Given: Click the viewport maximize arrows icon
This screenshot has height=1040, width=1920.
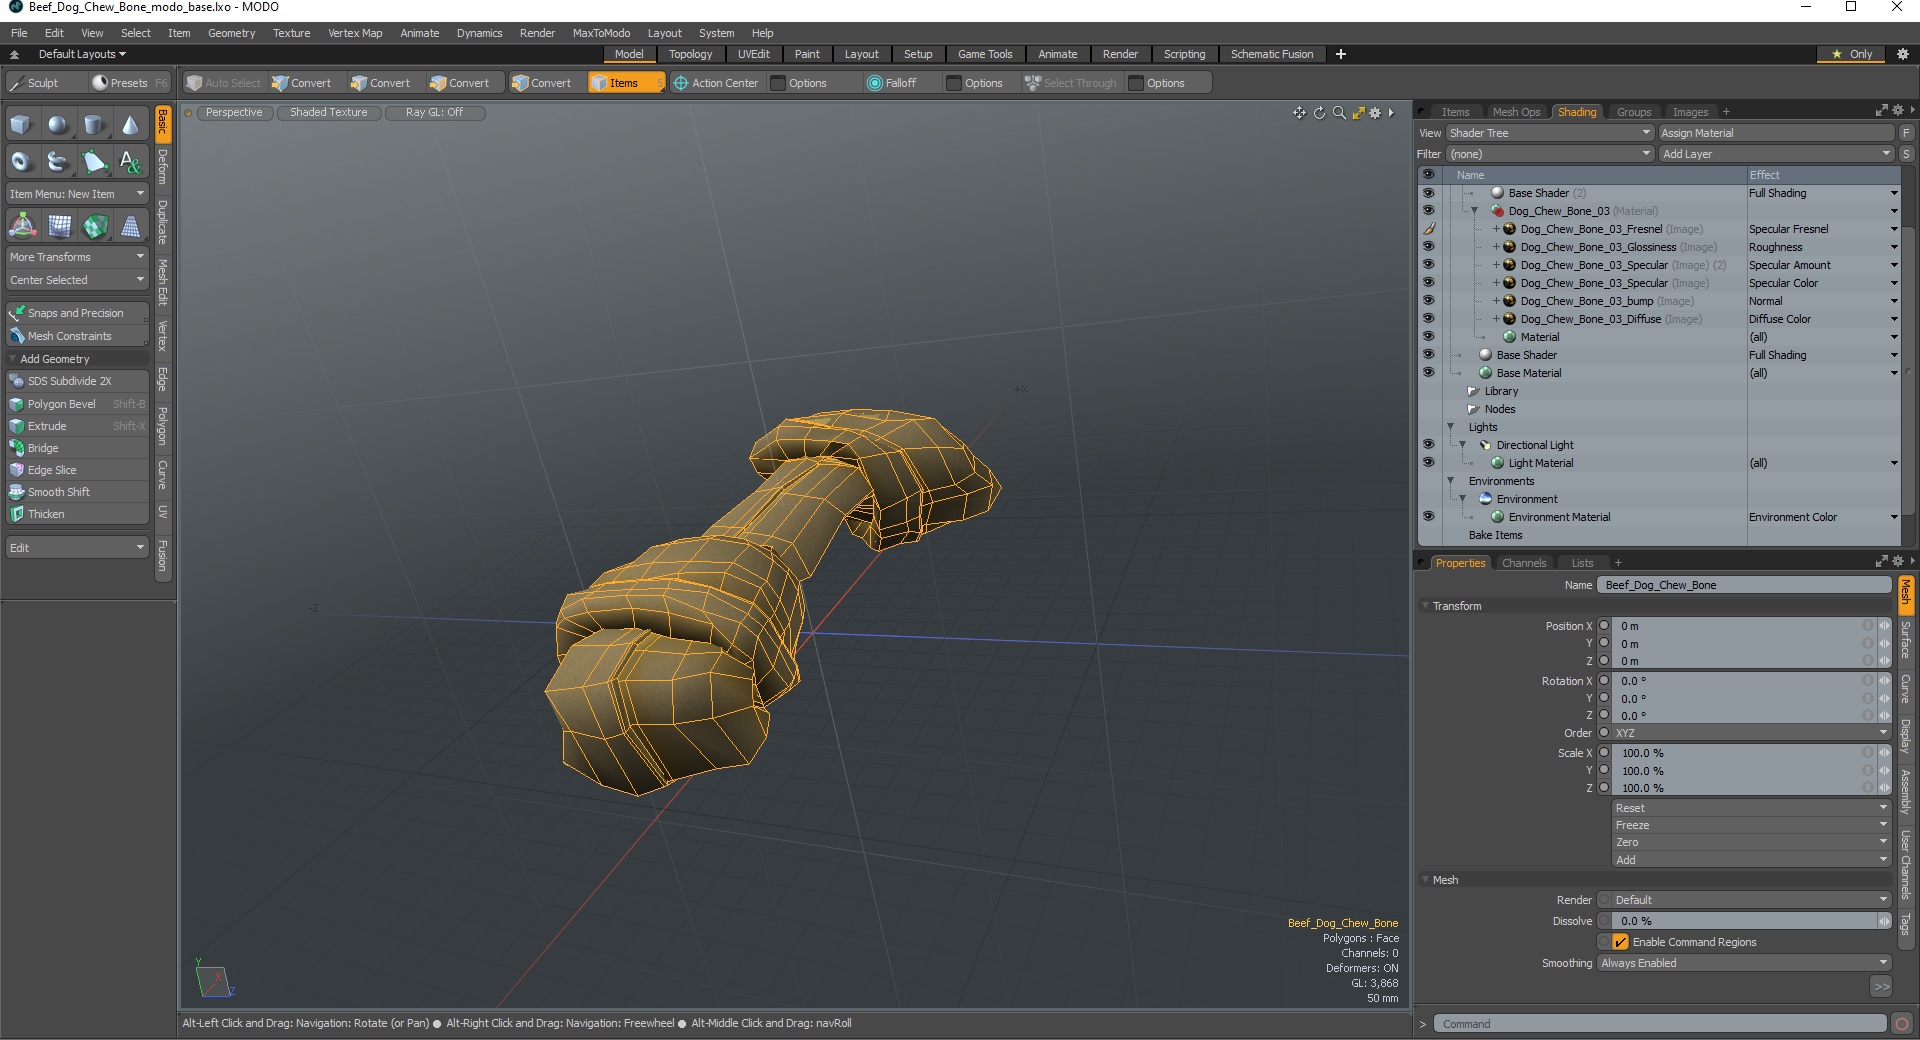Looking at the screenshot, I should click(1358, 113).
